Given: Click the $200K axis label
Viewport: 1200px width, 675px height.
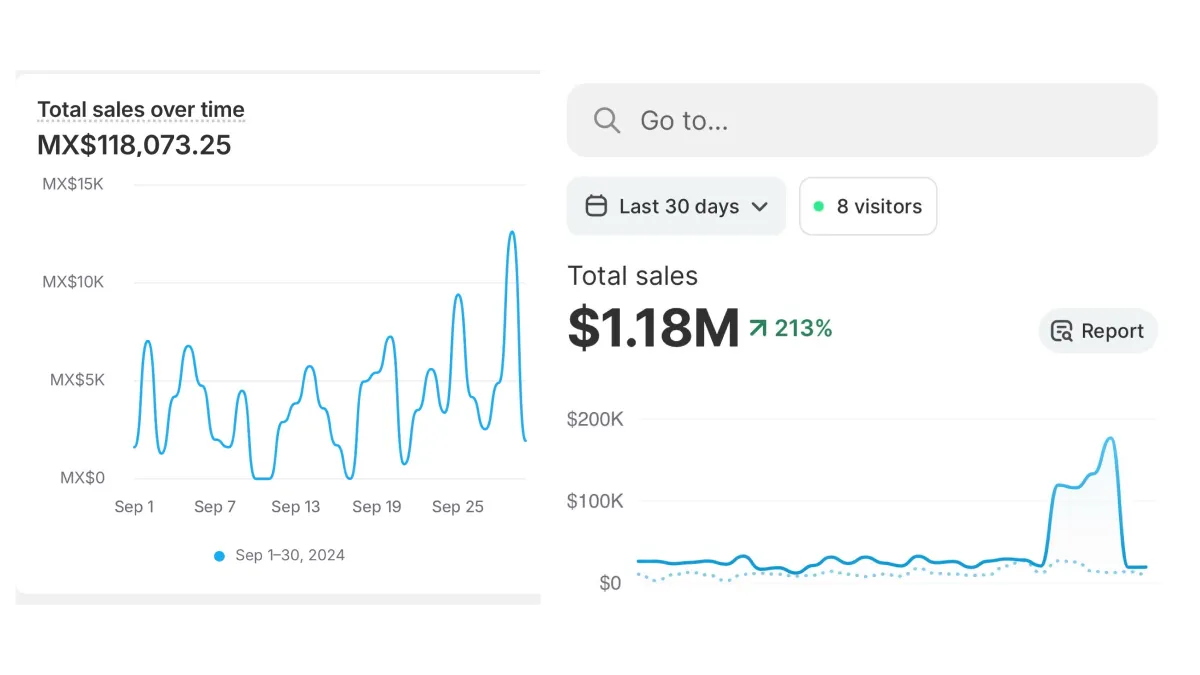Looking at the screenshot, I should [595, 419].
